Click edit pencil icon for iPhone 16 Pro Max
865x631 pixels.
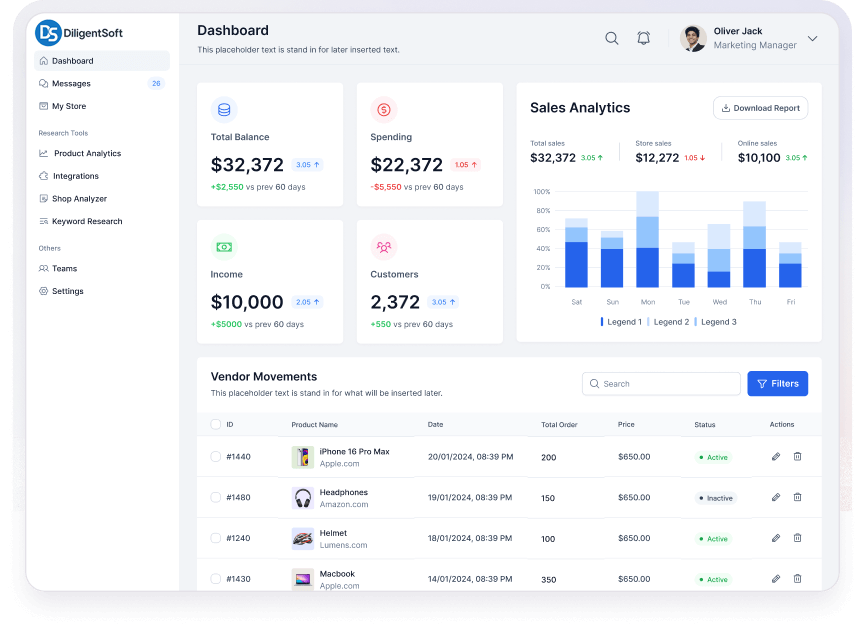775,457
